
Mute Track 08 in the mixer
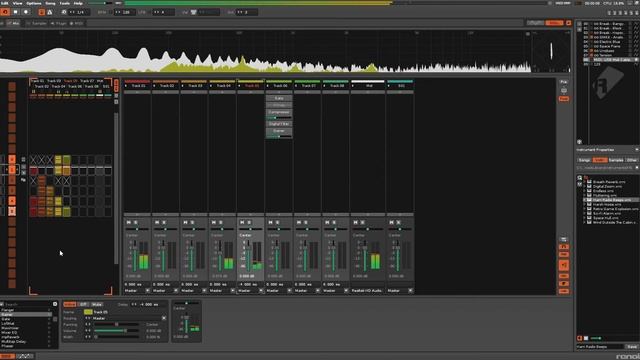pyautogui.click(x=327, y=222)
